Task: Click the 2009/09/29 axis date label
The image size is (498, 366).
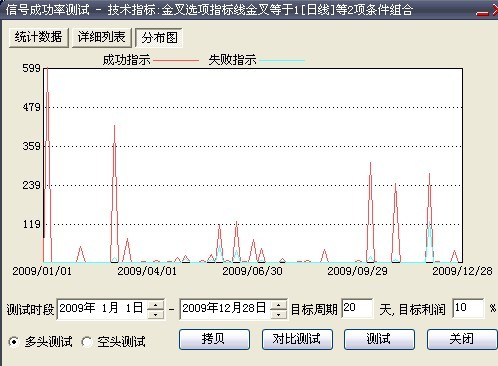Action: pos(357,271)
